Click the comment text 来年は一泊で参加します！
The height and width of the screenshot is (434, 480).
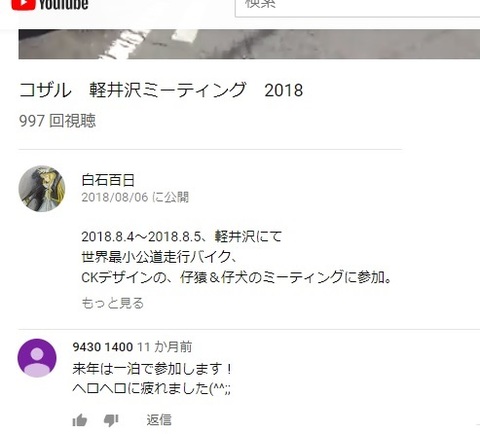point(152,369)
